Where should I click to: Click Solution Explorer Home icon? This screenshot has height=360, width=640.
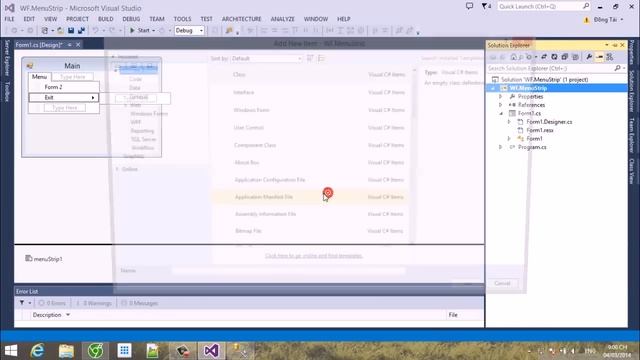[x=513, y=57]
